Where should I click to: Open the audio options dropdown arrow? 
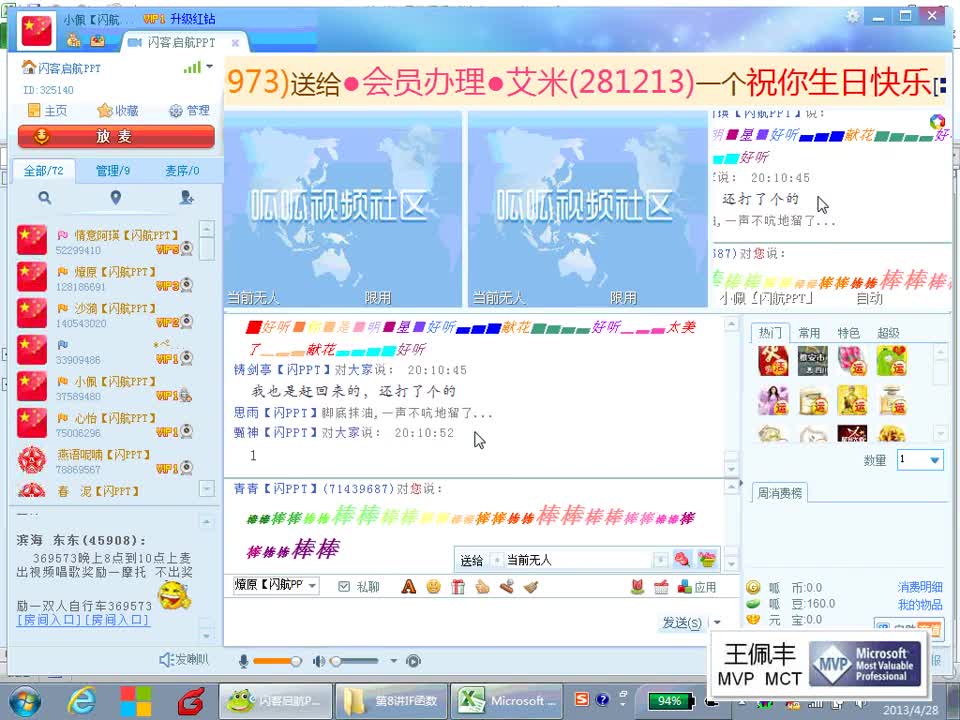pos(393,661)
